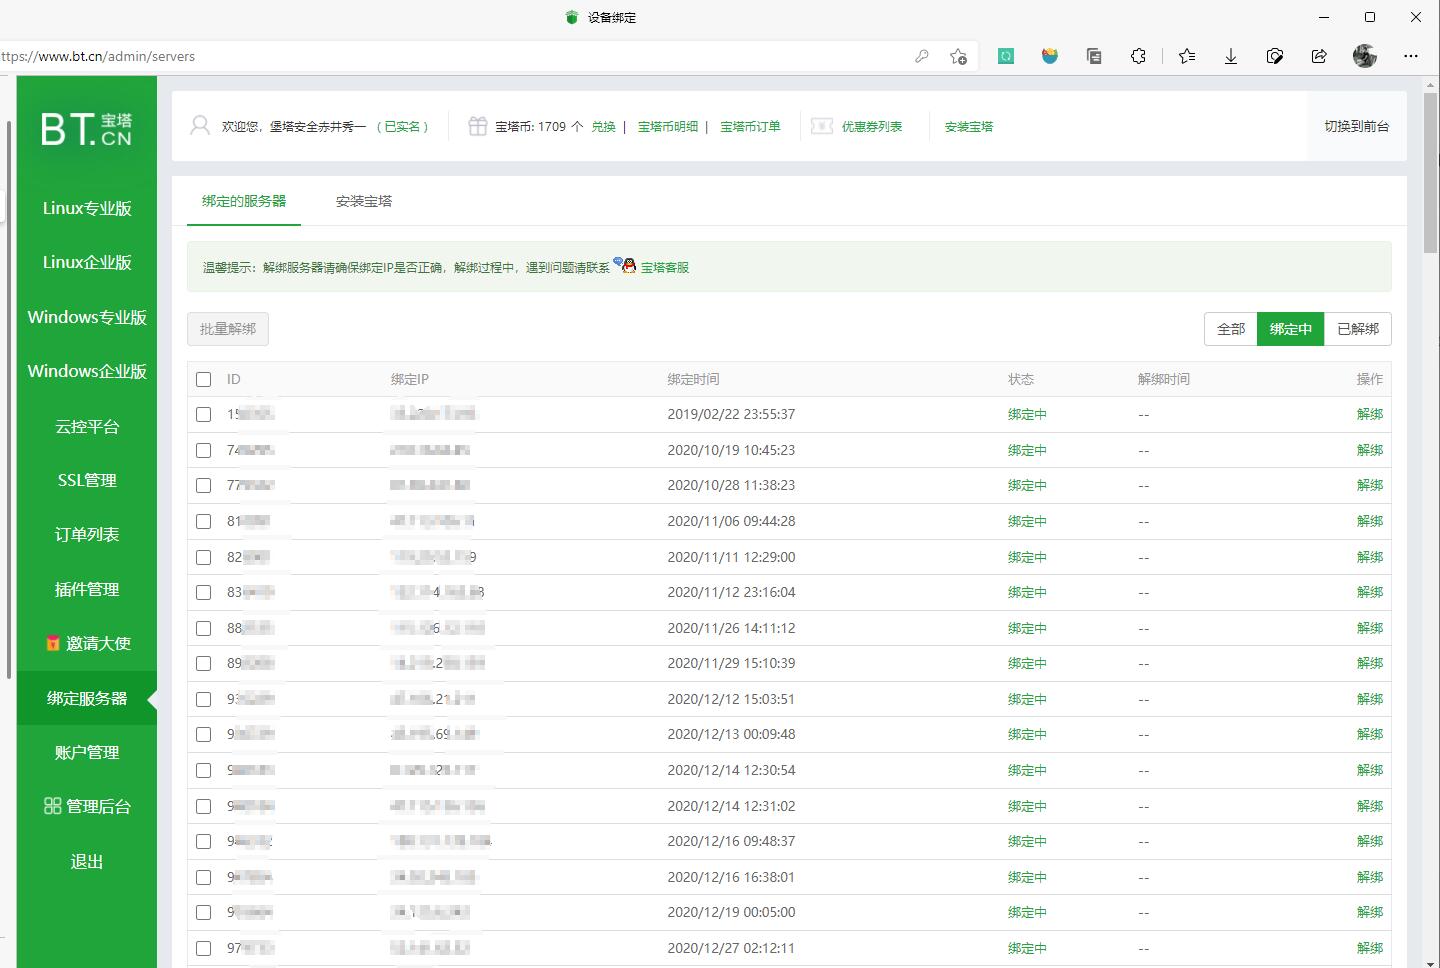The height and width of the screenshot is (968, 1440).
Task: Open SSL管理 in the sidebar
Action: pyautogui.click(x=87, y=480)
